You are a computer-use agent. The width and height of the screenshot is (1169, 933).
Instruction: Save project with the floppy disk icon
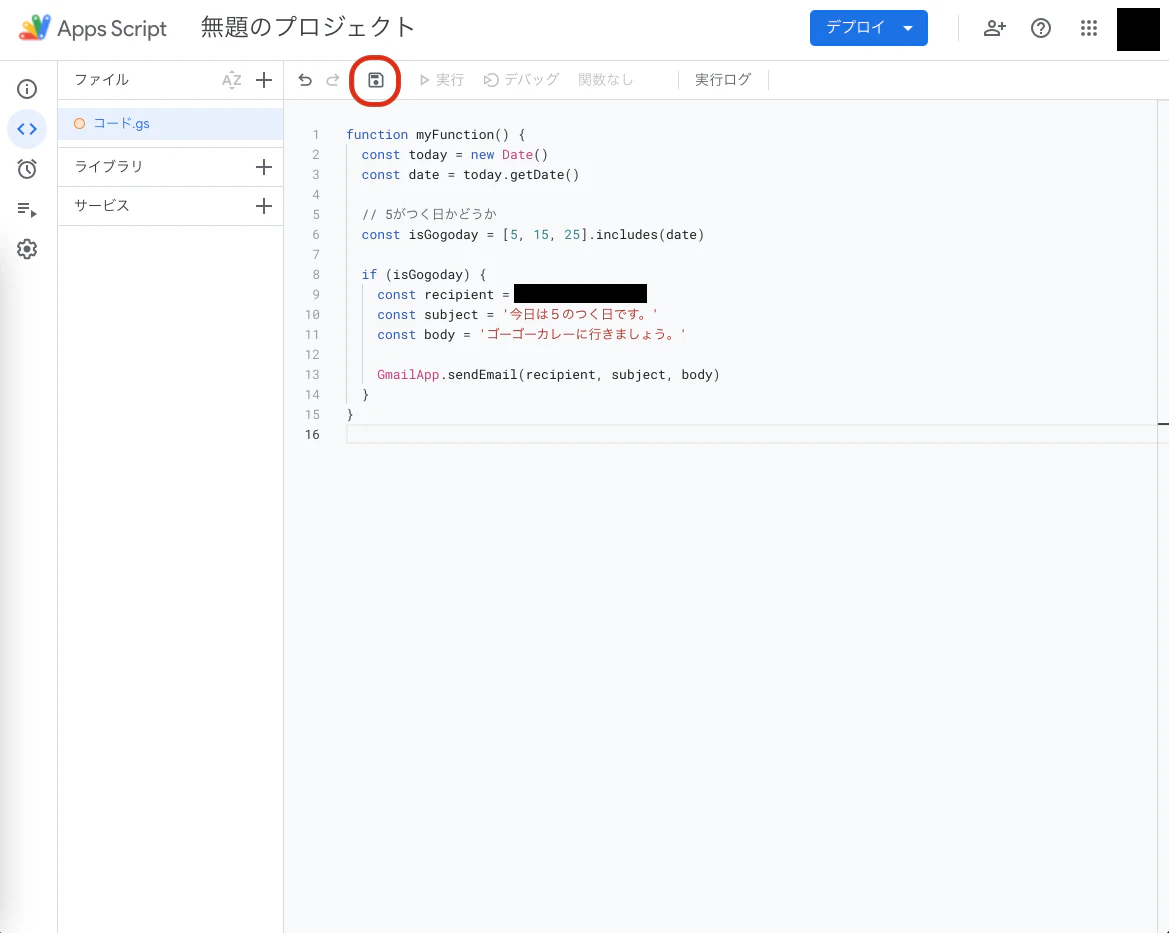pos(376,80)
